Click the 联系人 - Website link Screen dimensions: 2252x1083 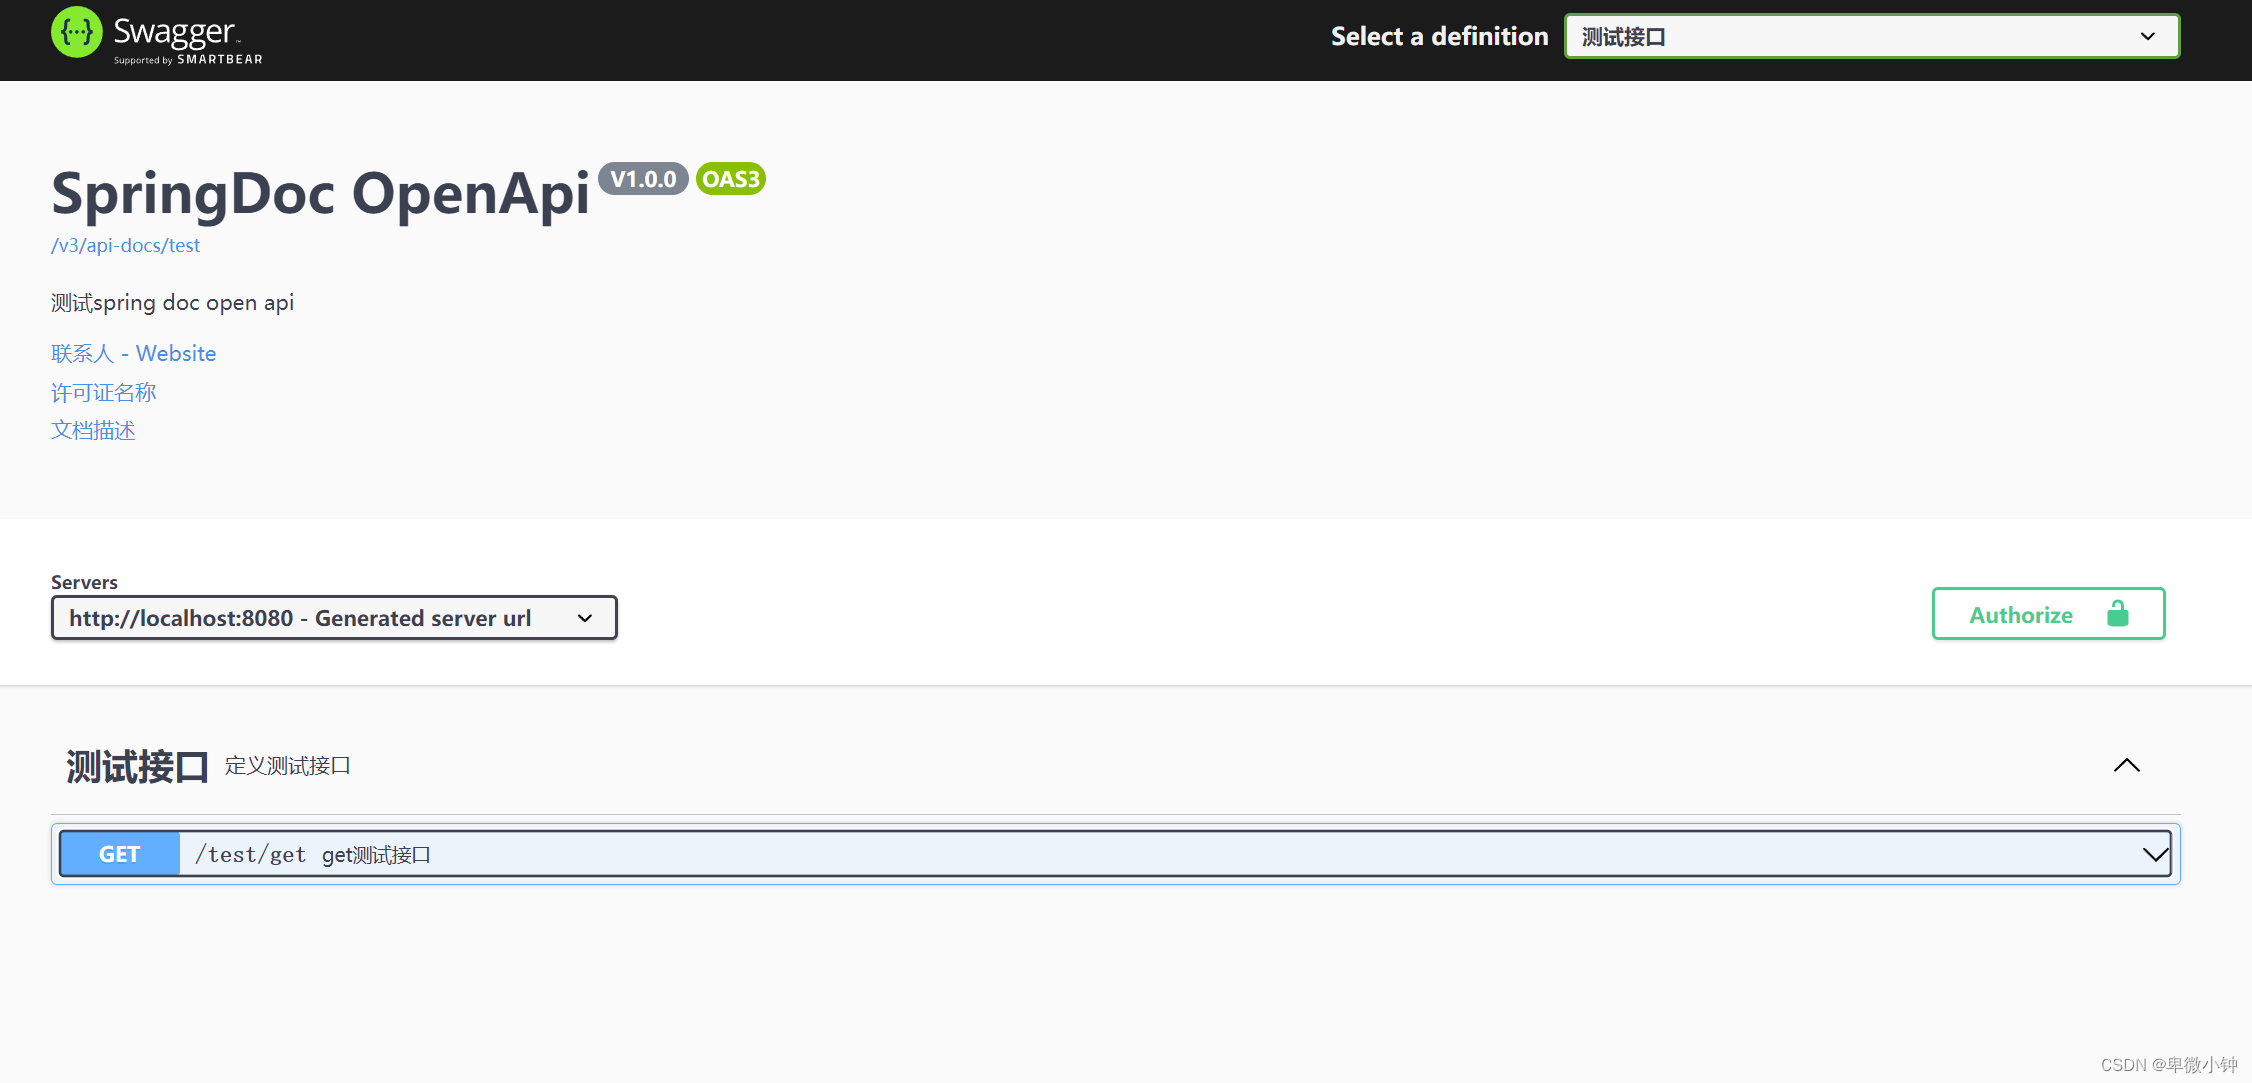coord(134,353)
